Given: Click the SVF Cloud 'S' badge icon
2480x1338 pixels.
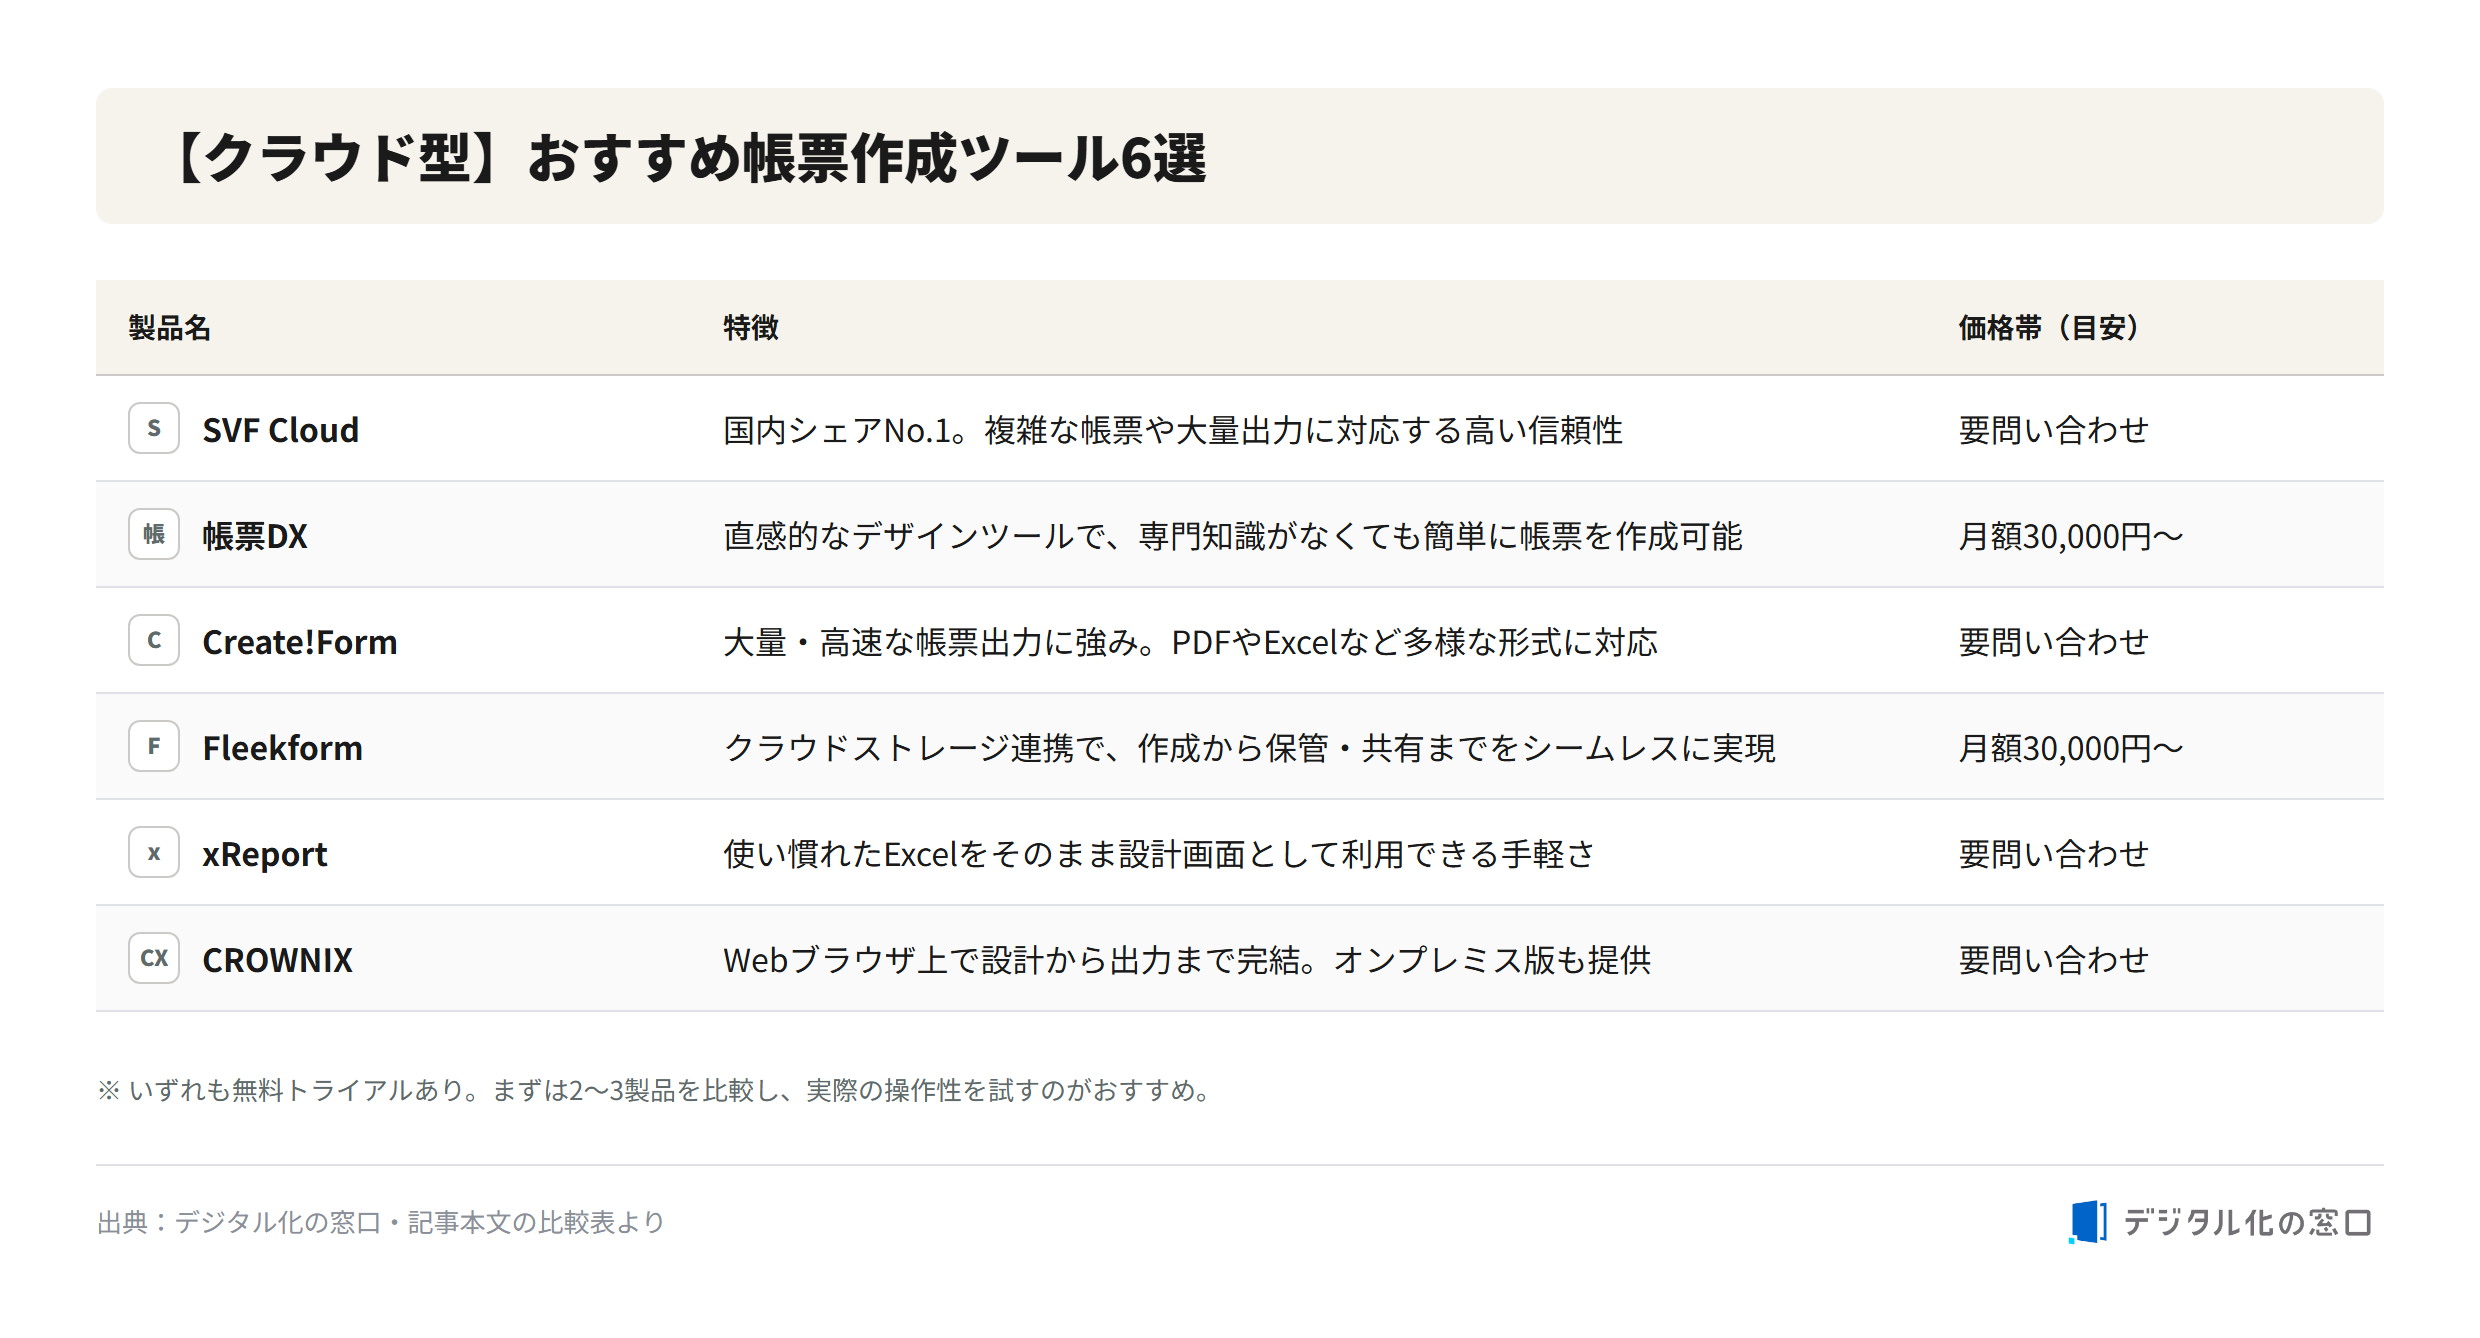Looking at the screenshot, I should point(154,428).
